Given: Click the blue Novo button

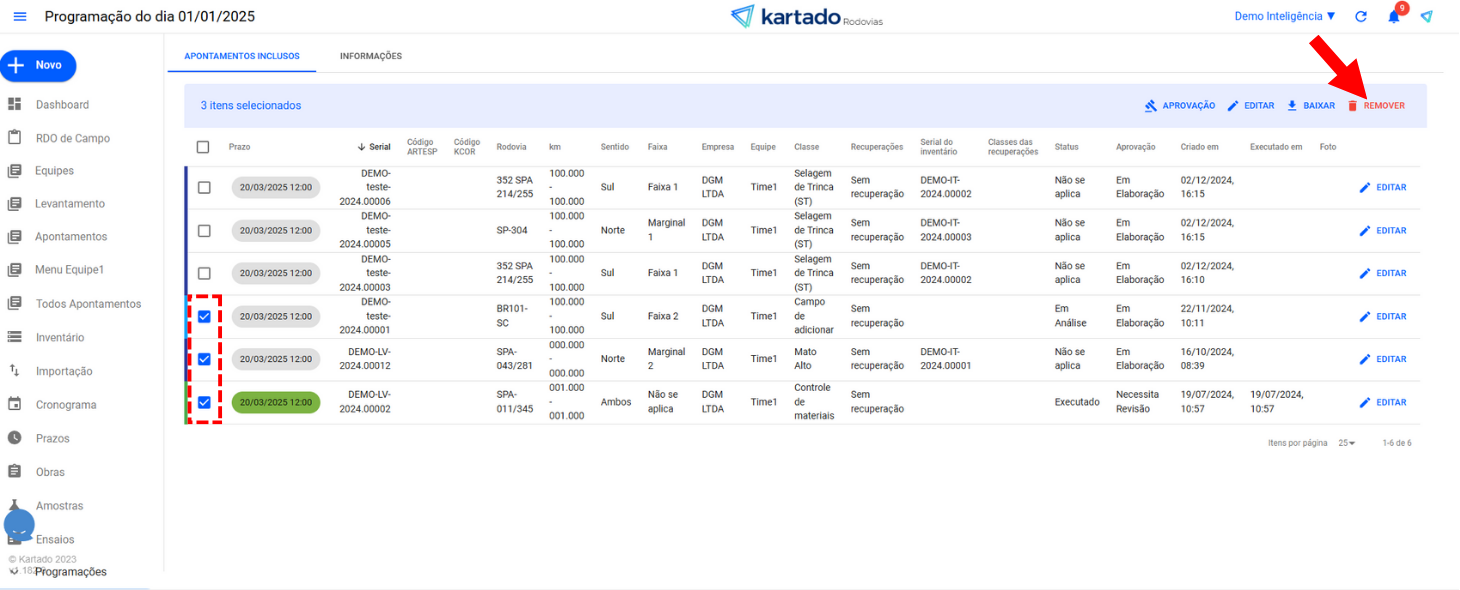Looking at the screenshot, I should coord(38,65).
